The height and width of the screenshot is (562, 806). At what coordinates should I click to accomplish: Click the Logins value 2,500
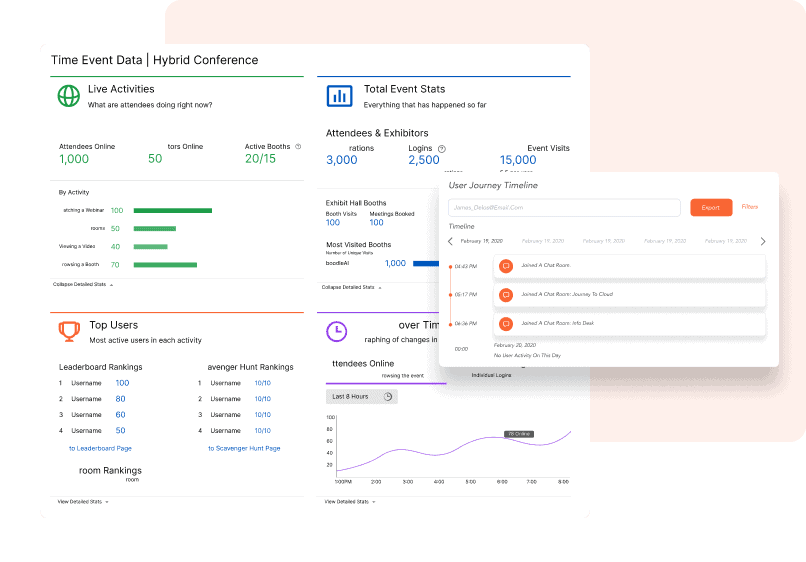424,160
